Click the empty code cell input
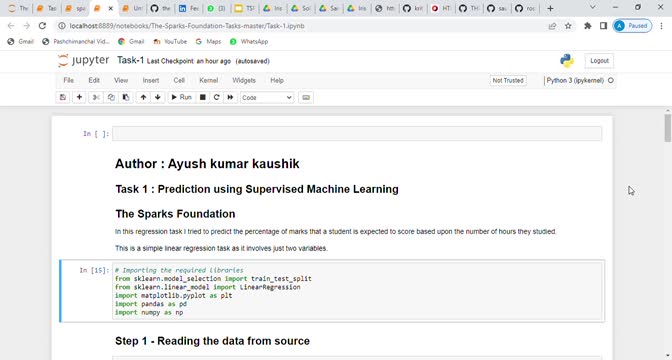Image resolution: width=672 pixels, height=360 pixels. [357, 134]
